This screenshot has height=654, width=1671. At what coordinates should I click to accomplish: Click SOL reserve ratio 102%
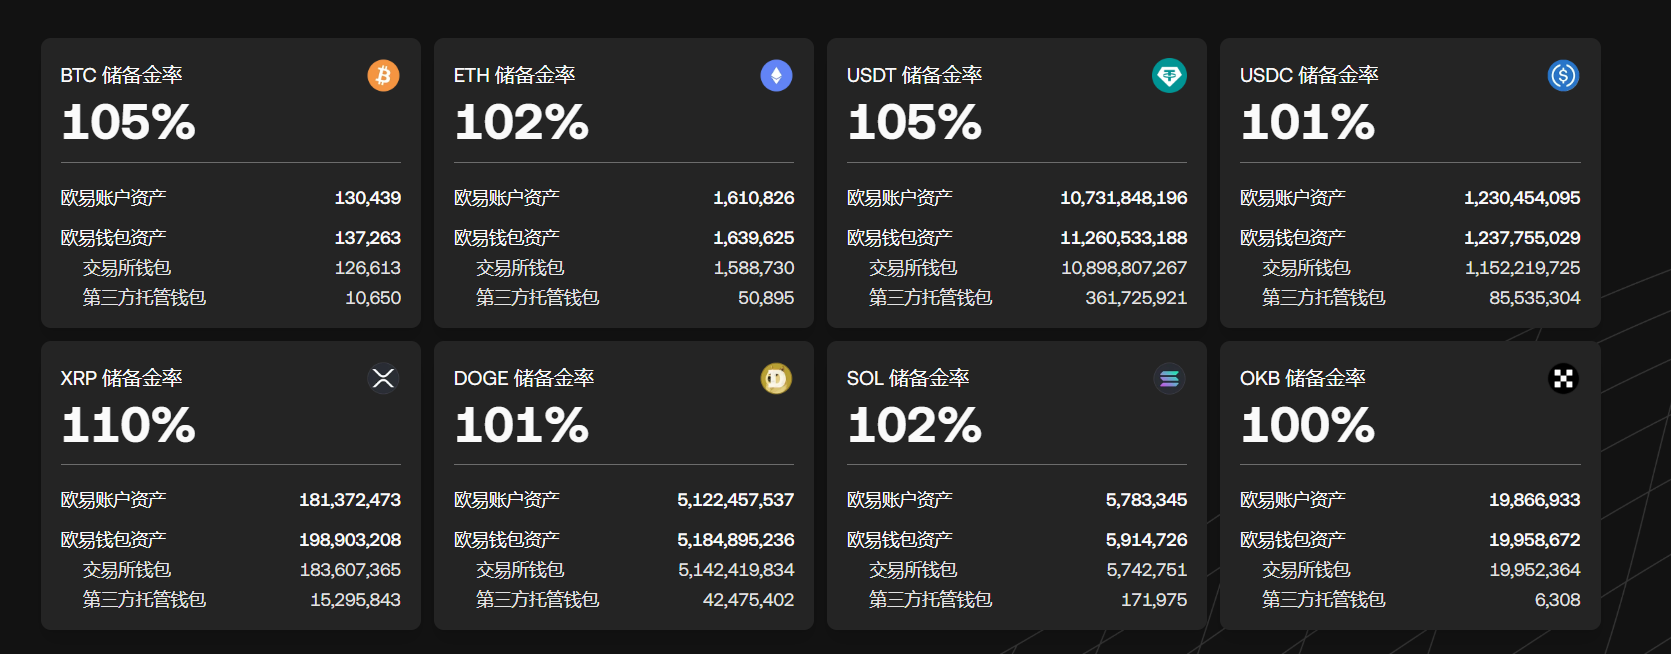pyautogui.click(x=914, y=425)
